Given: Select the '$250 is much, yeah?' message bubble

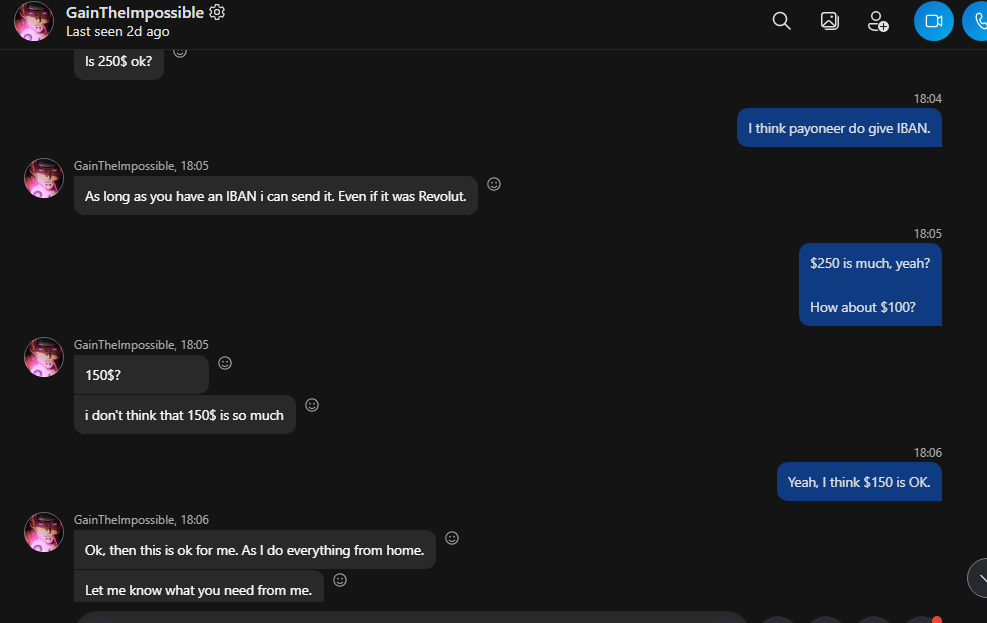Looking at the screenshot, I should 870,284.
